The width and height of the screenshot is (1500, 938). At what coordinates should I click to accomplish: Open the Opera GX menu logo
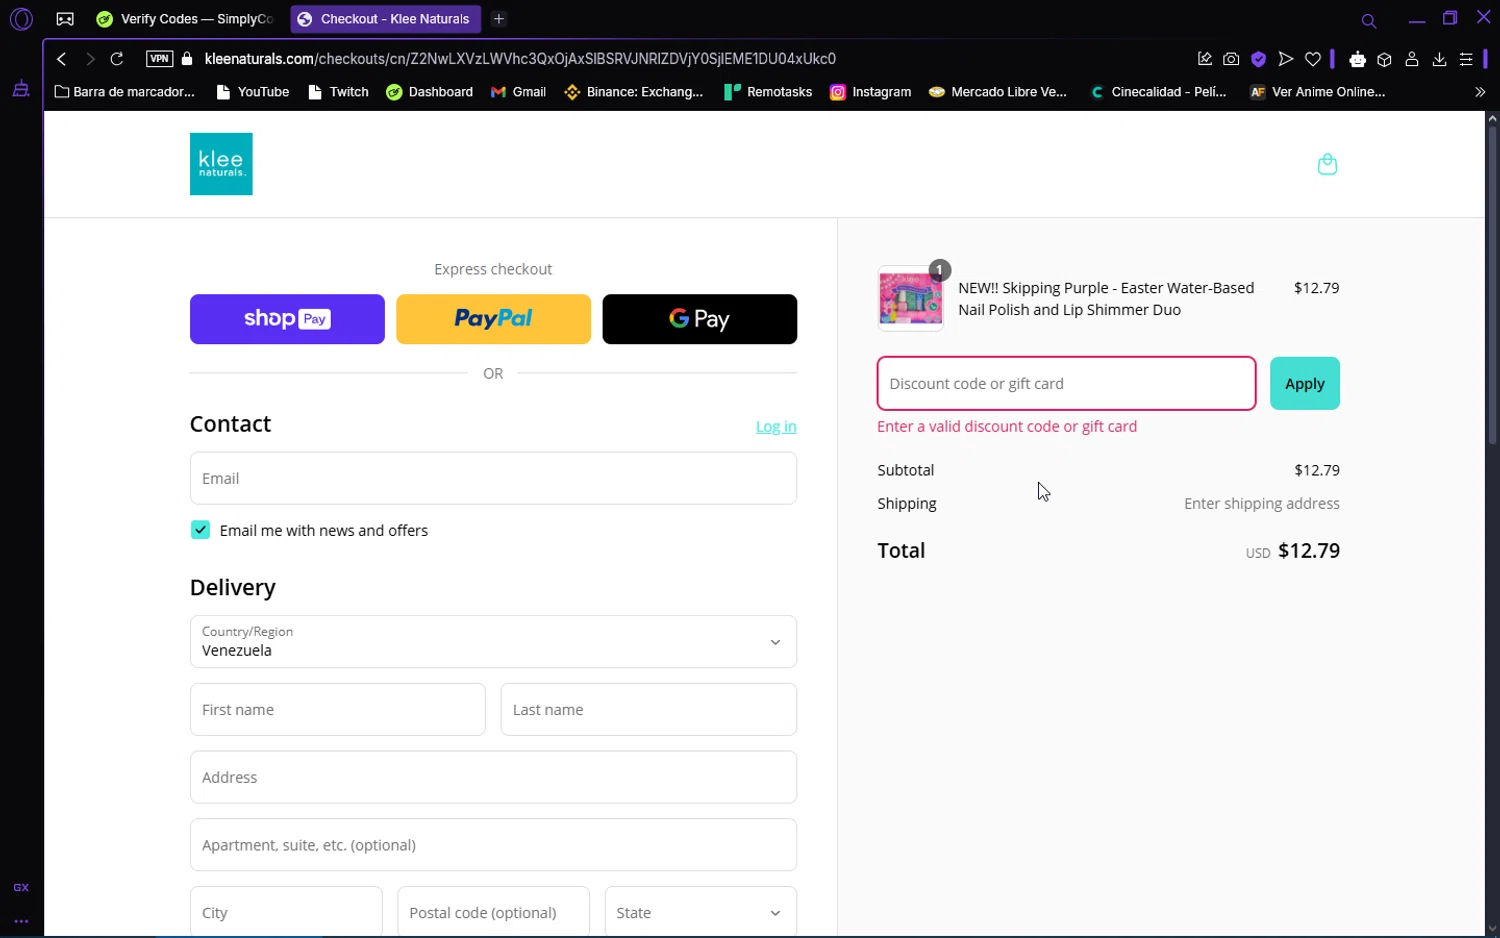tap(21, 19)
